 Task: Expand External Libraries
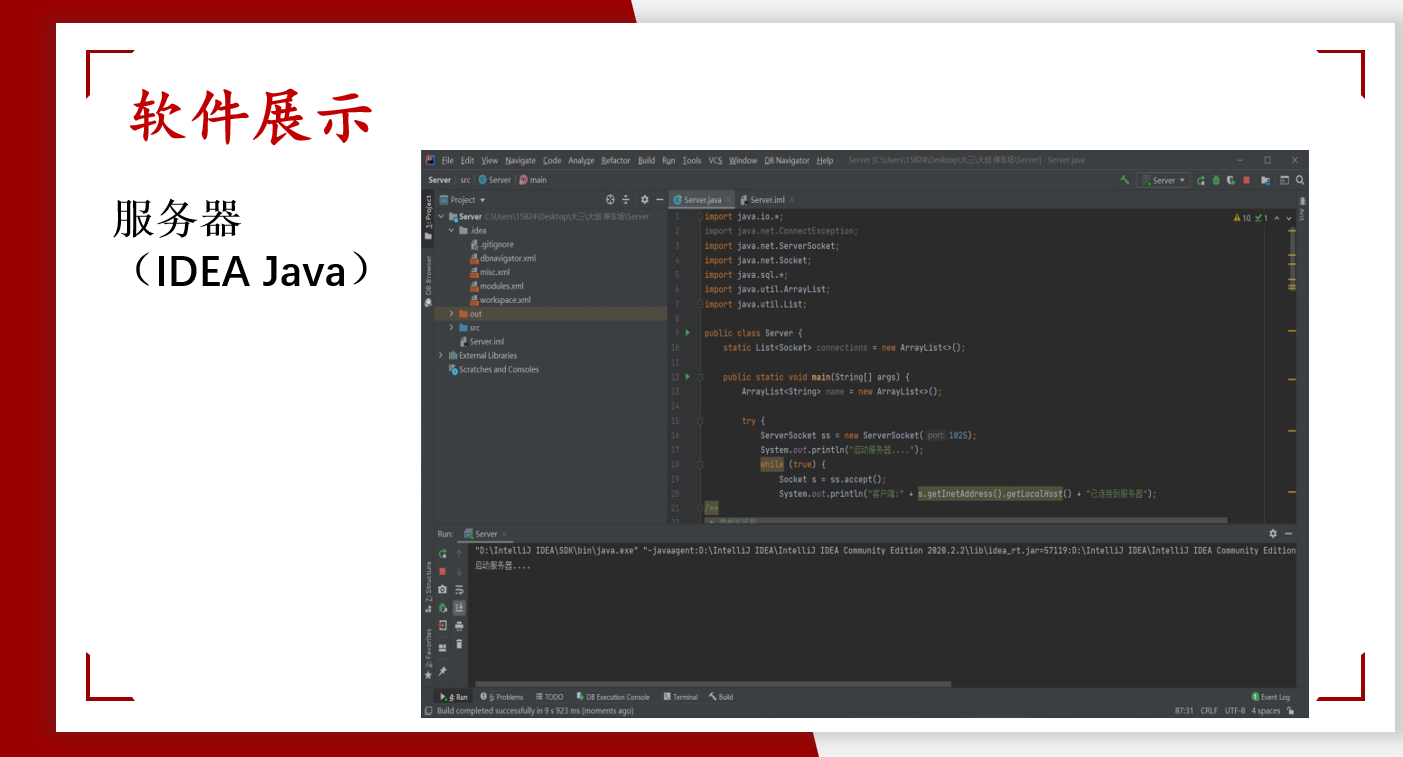point(441,355)
